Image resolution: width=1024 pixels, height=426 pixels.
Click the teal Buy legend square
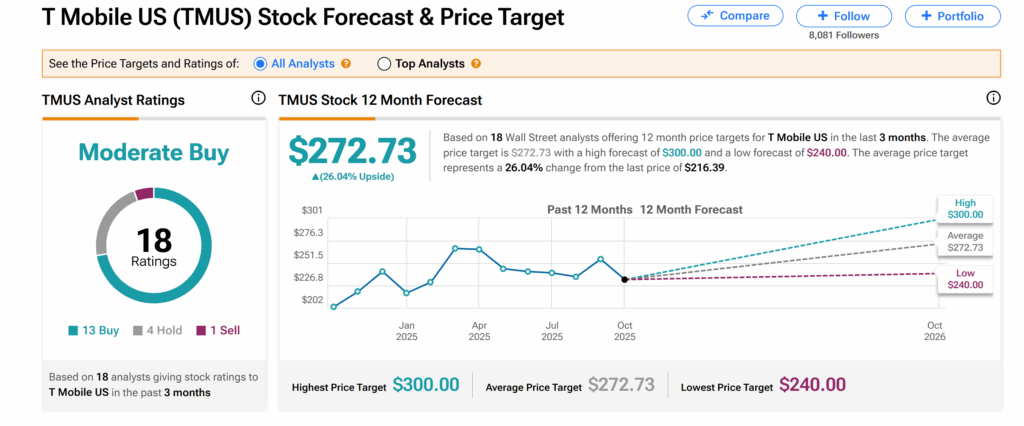point(73,330)
